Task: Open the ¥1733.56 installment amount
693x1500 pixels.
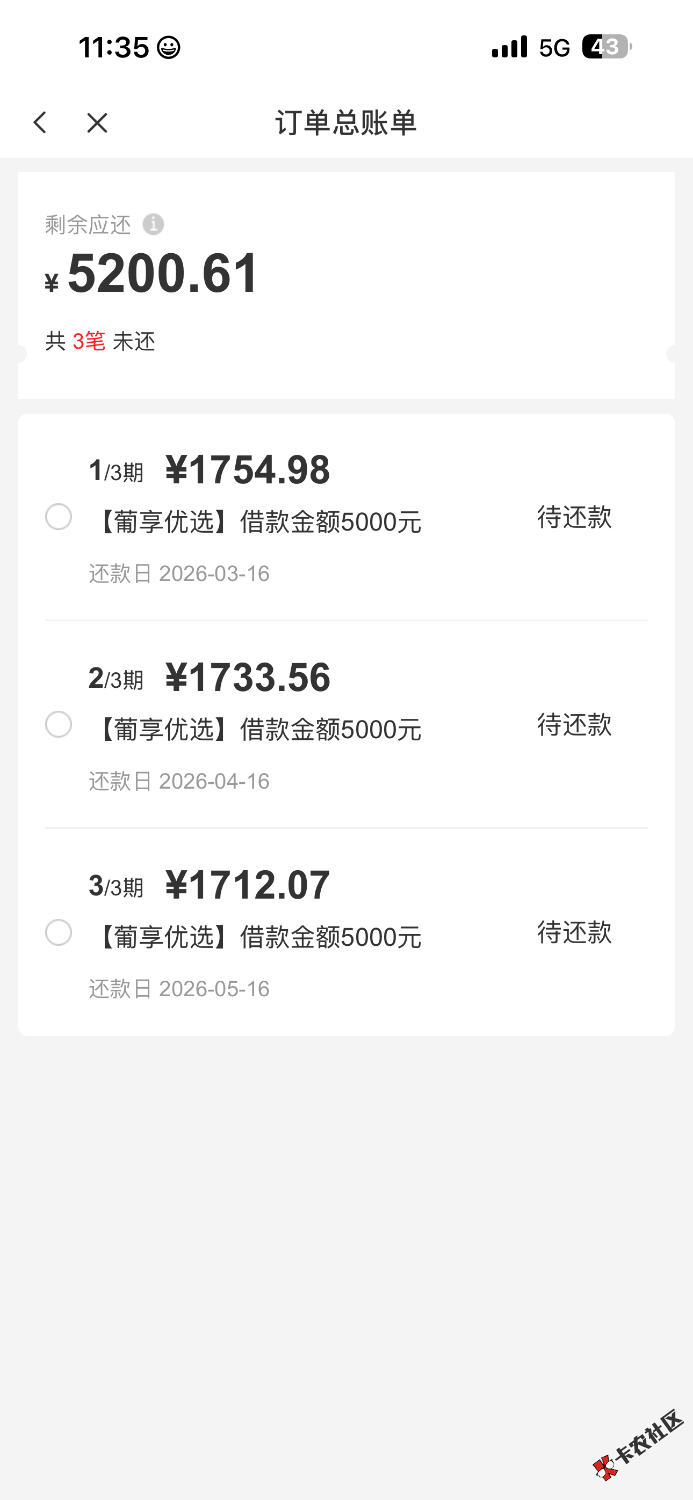Action: coord(247,678)
